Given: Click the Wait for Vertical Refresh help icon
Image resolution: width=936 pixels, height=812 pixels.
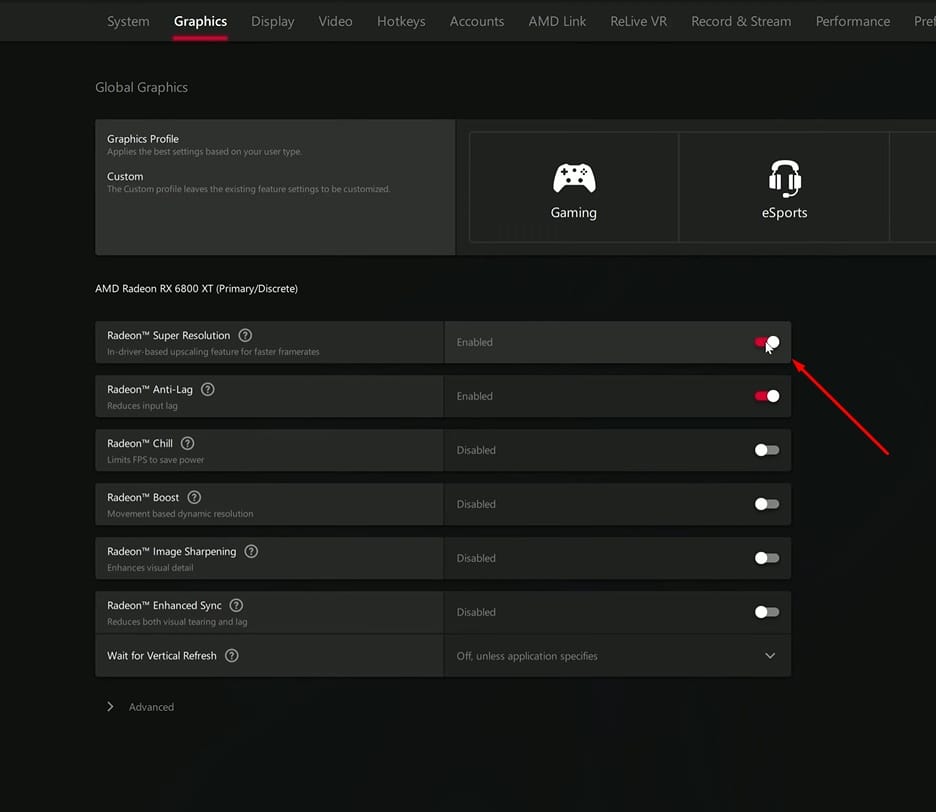Looking at the screenshot, I should (x=231, y=655).
